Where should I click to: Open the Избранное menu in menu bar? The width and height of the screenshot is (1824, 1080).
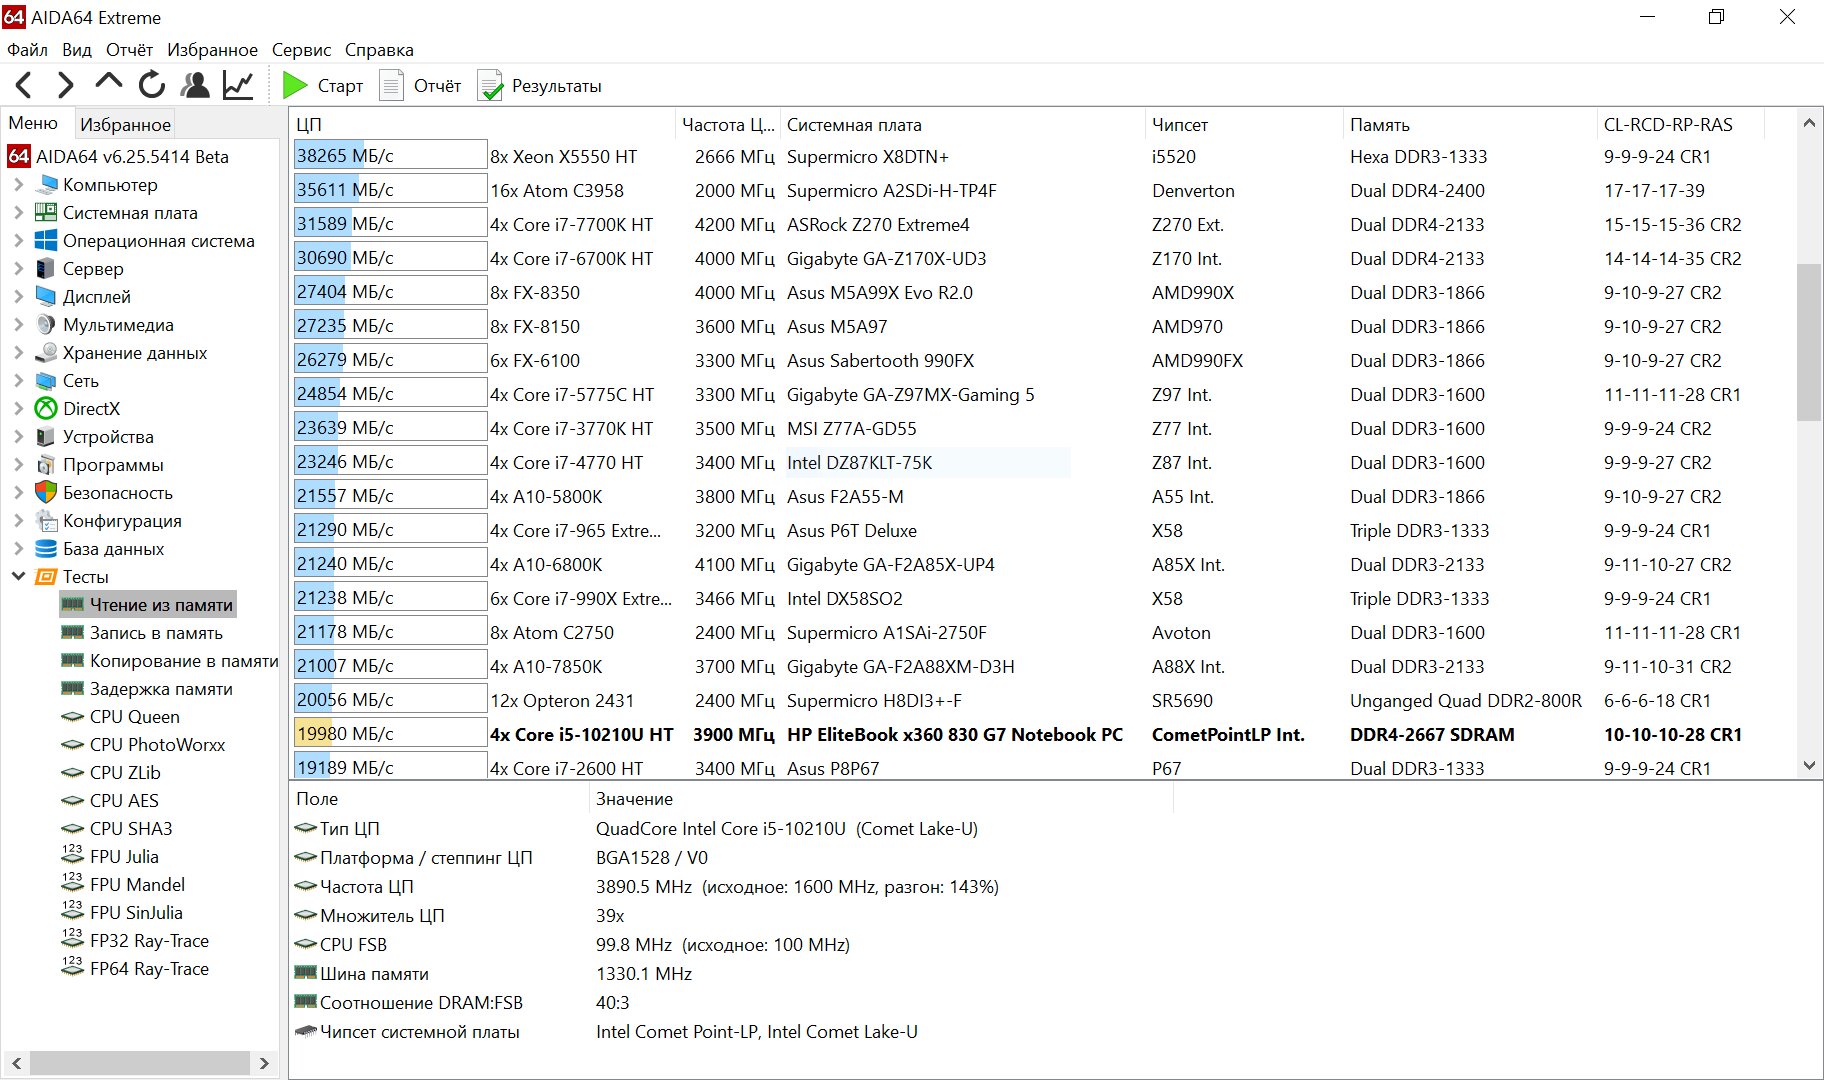click(x=212, y=50)
